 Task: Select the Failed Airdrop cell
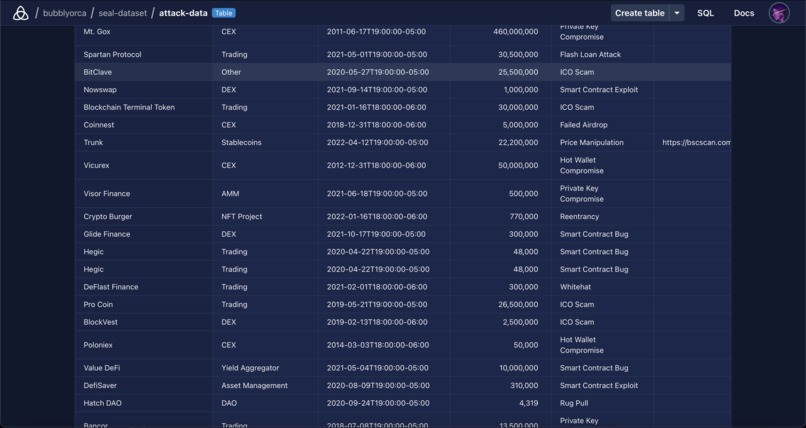click(x=602, y=125)
